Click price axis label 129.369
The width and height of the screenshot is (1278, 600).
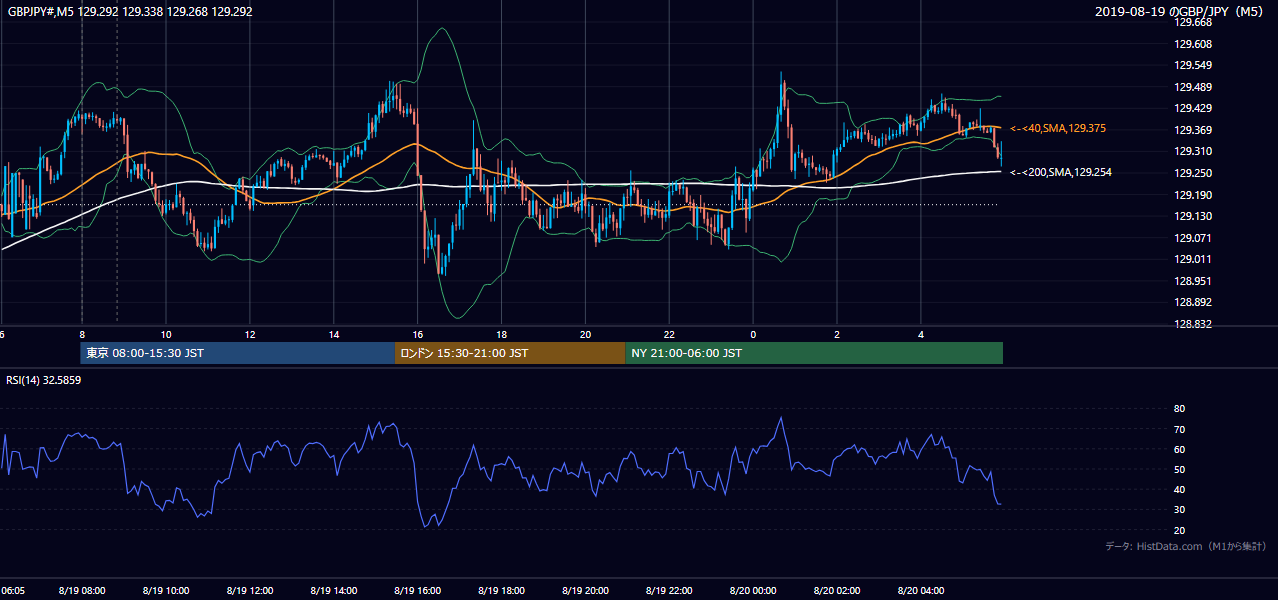(1193, 130)
